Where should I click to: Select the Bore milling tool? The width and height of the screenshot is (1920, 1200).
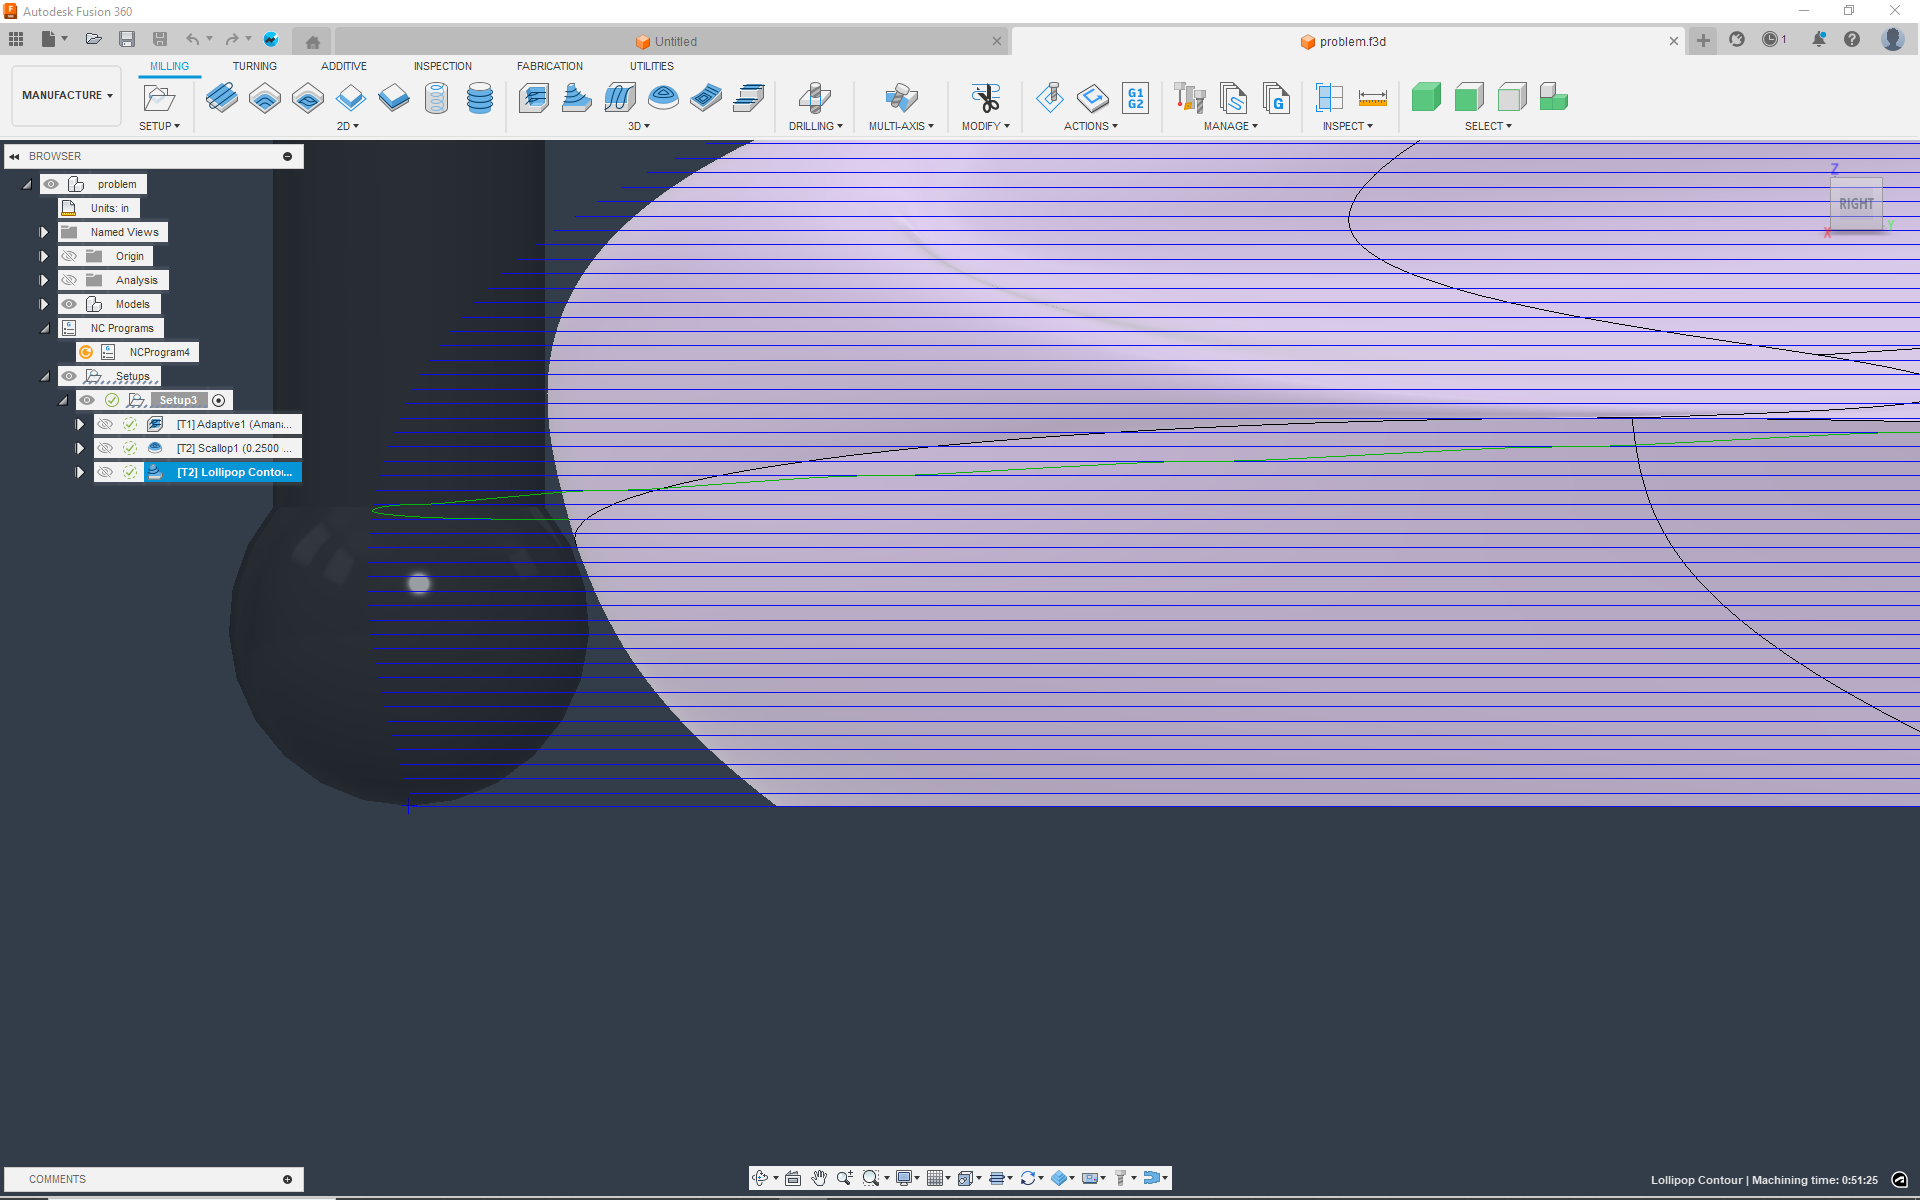point(436,99)
